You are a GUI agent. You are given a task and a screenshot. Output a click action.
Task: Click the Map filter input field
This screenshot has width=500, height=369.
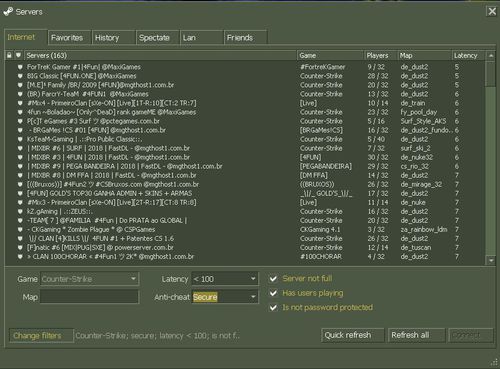[x=89, y=297]
